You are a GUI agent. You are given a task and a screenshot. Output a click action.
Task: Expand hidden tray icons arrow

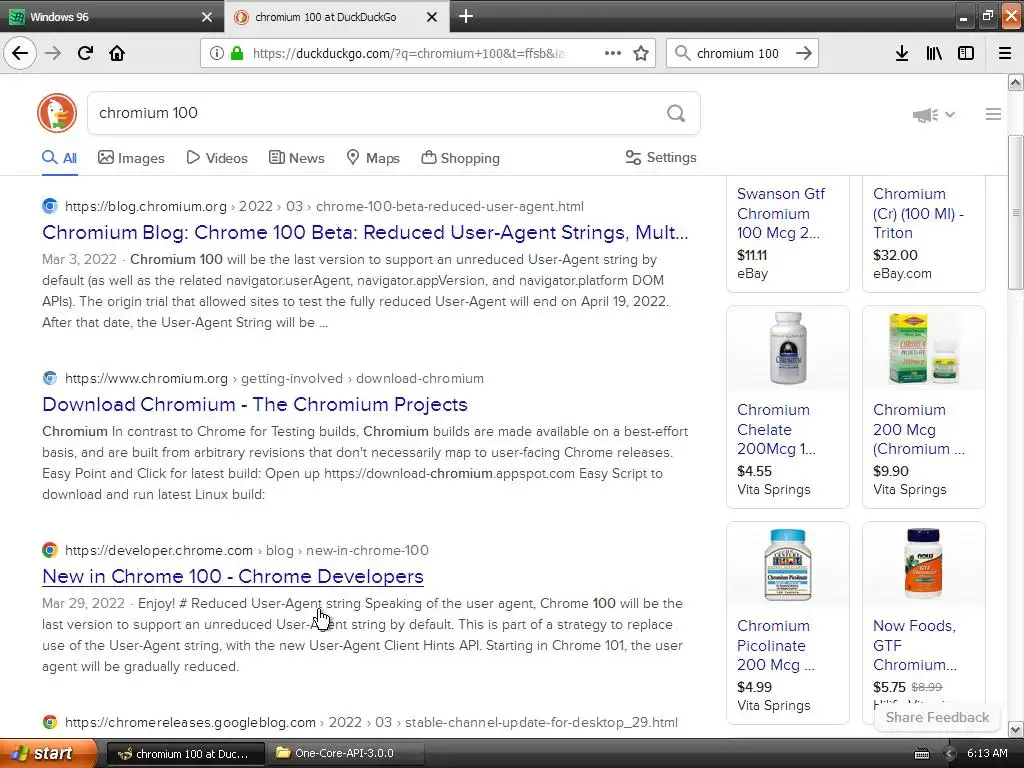950,754
